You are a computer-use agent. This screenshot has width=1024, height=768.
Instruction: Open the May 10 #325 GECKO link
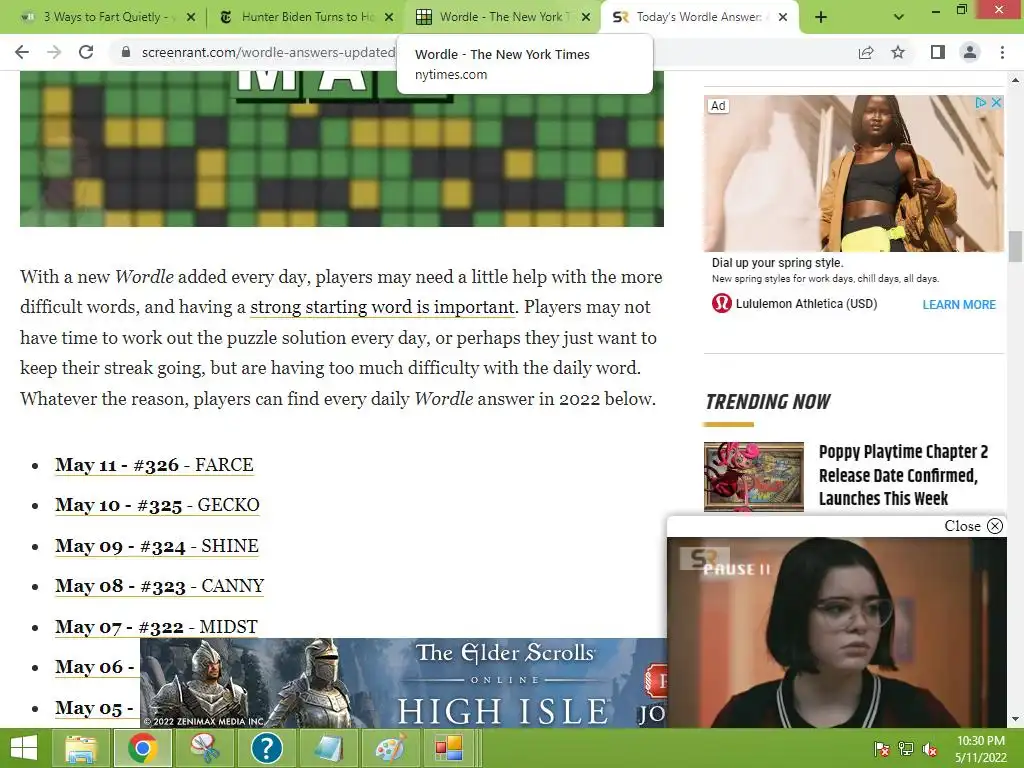157,505
